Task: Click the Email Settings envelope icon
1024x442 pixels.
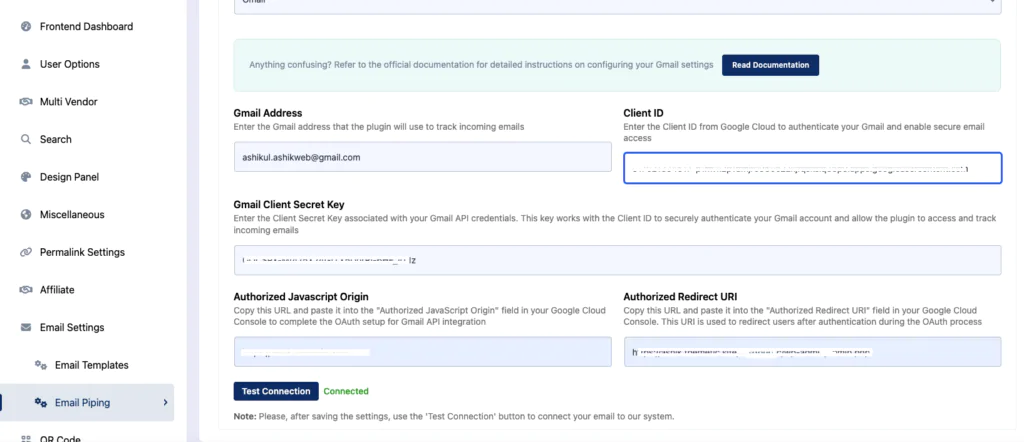Action: pos(26,327)
